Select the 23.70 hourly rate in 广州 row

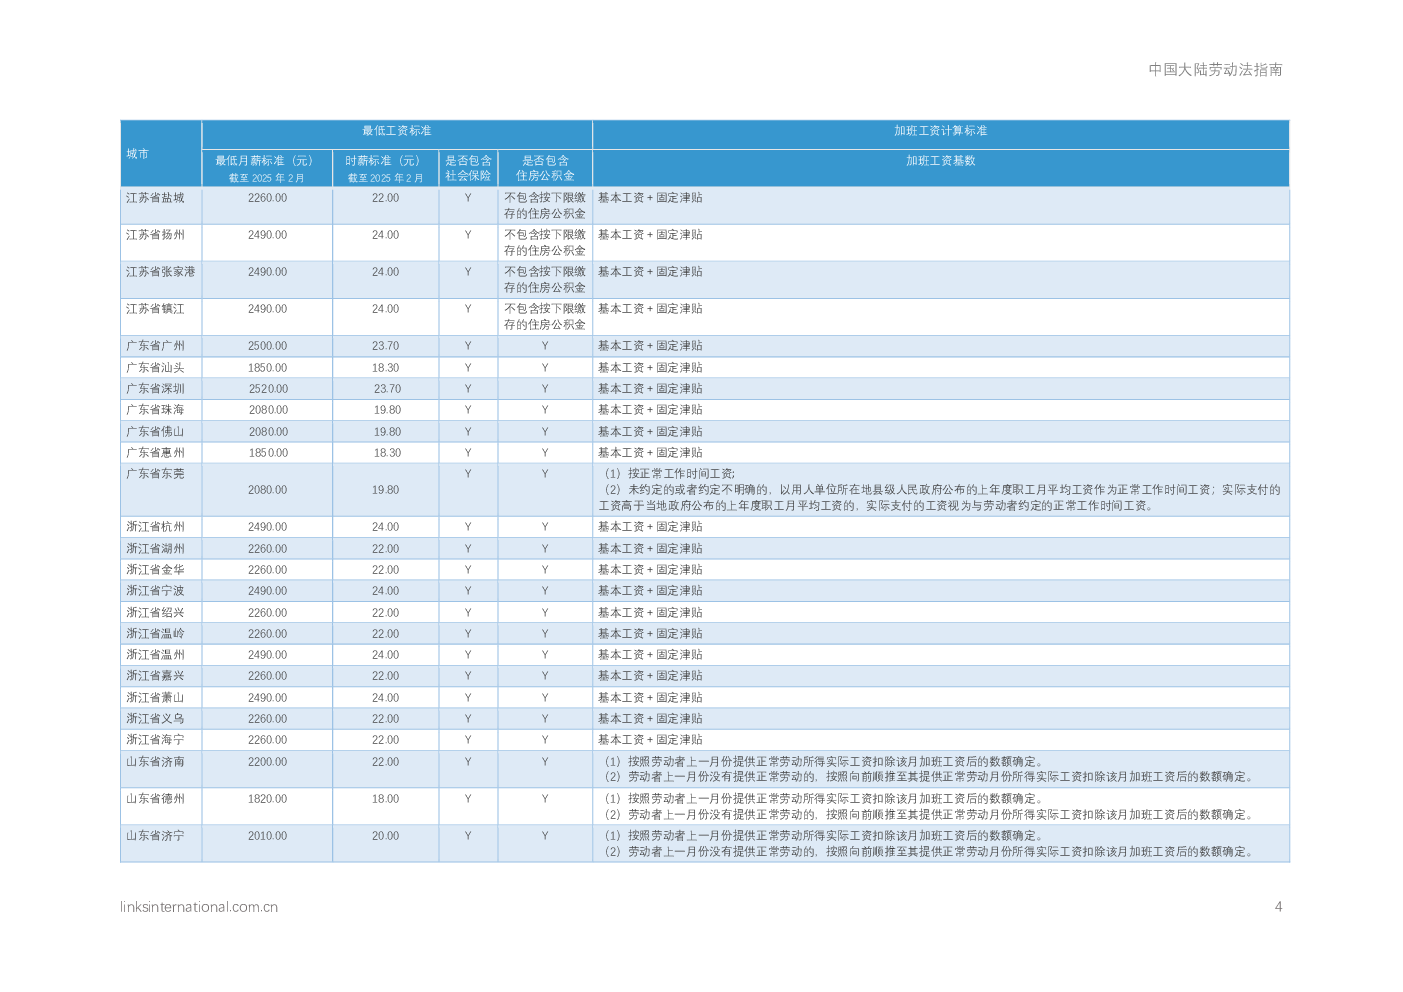385,346
